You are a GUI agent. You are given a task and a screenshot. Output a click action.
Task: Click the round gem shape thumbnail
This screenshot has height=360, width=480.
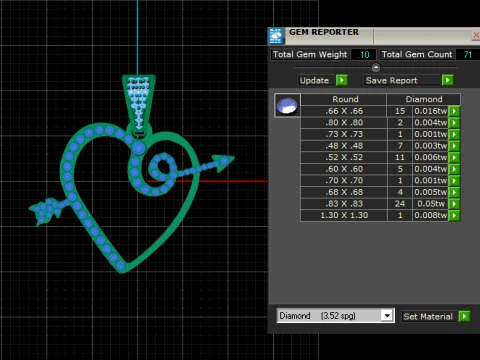(x=287, y=105)
